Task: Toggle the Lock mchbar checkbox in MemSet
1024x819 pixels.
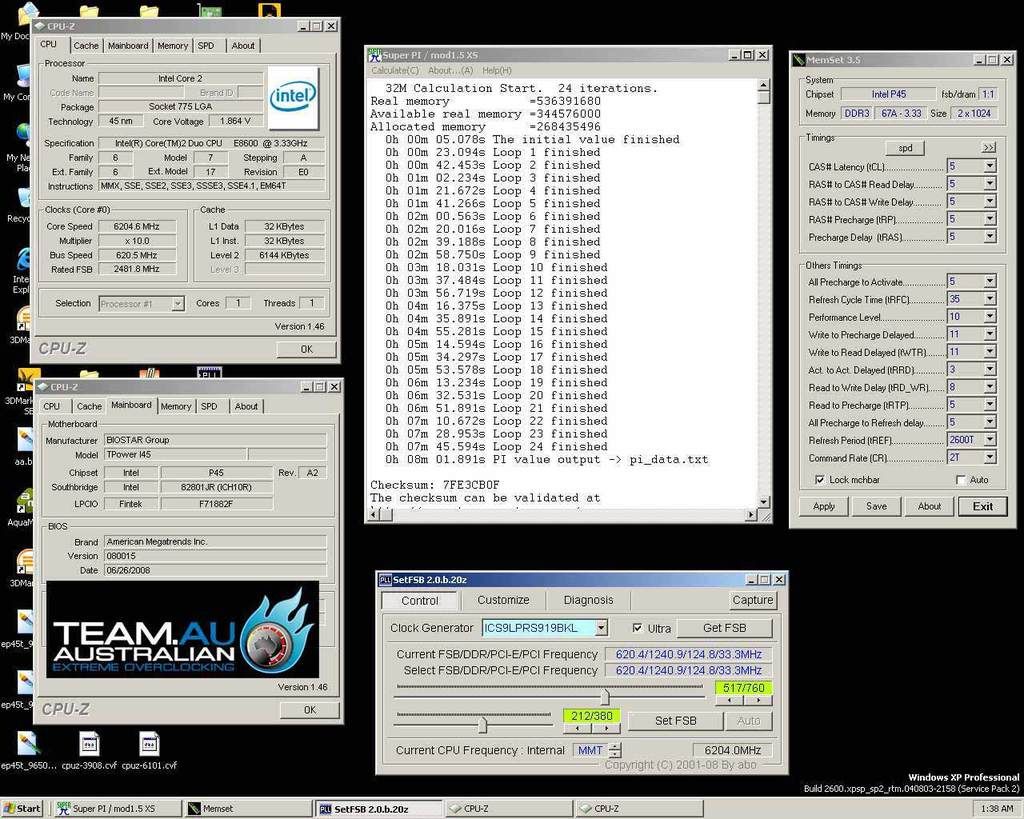Action: 820,479
